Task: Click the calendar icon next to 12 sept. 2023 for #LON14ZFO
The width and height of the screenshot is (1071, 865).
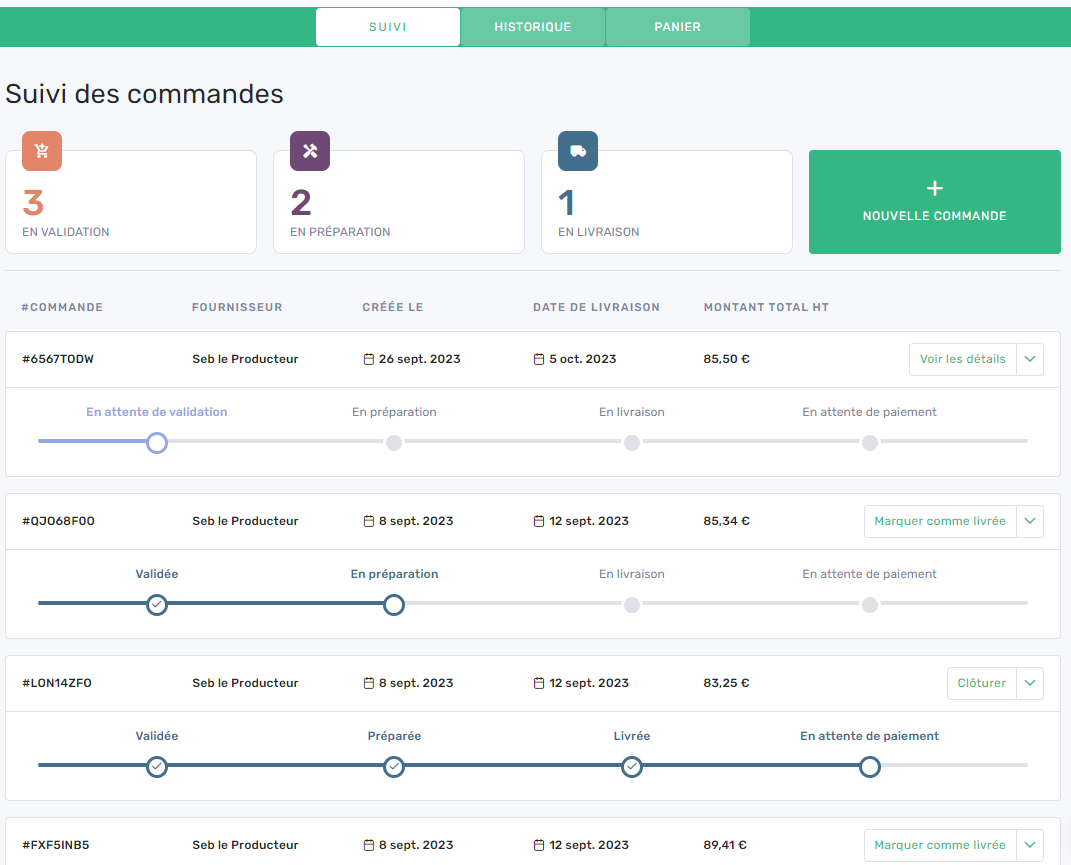Action: (x=539, y=683)
